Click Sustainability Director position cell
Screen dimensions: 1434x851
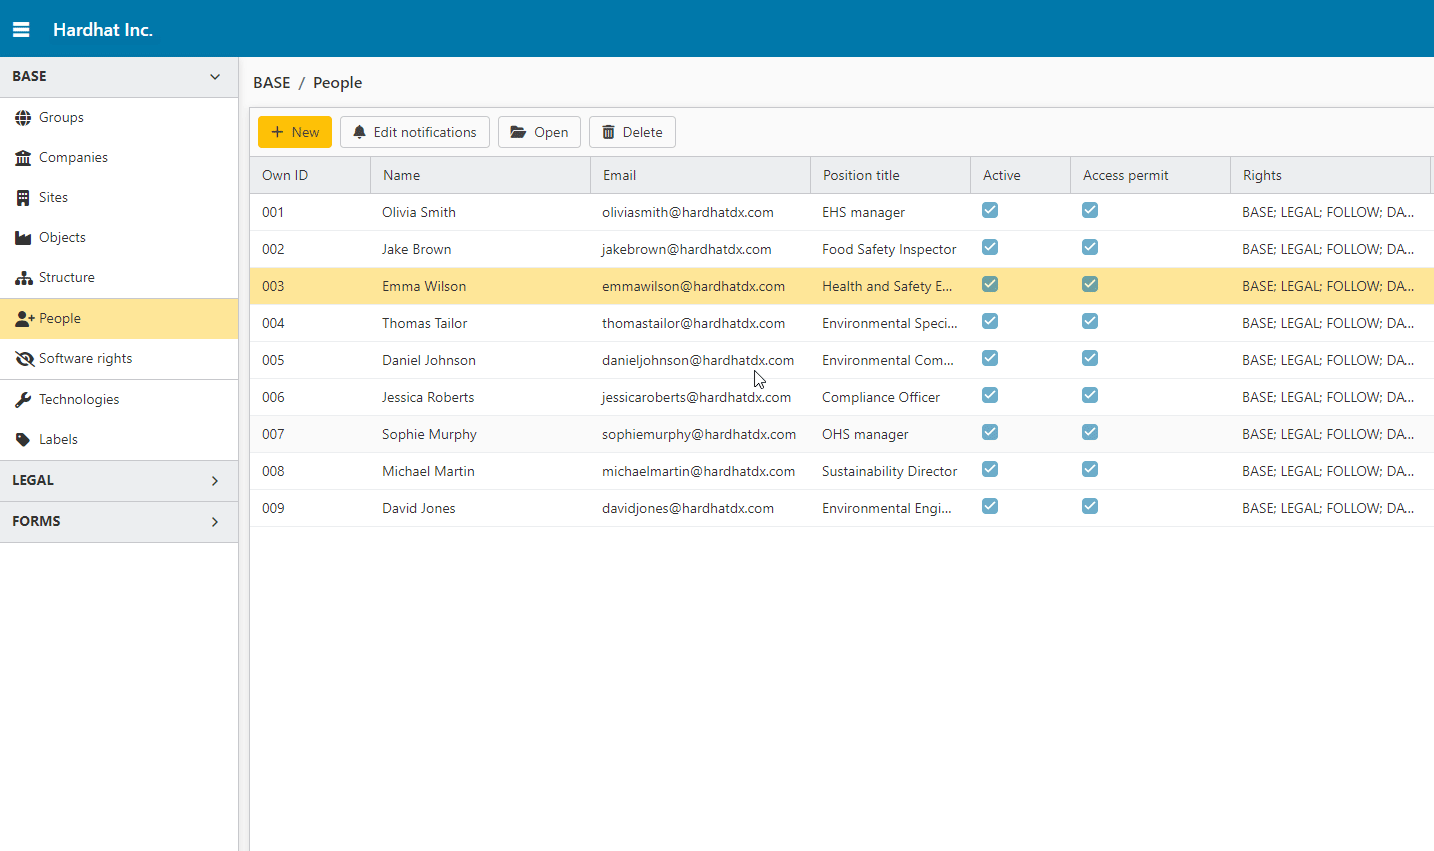pyautogui.click(x=890, y=471)
